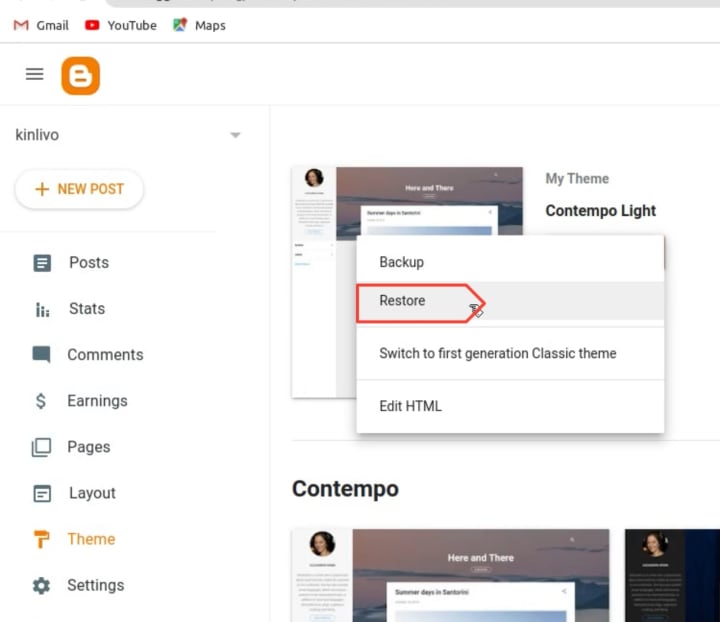
Task: Click the Contempo Light theme name
Action: 600,211
